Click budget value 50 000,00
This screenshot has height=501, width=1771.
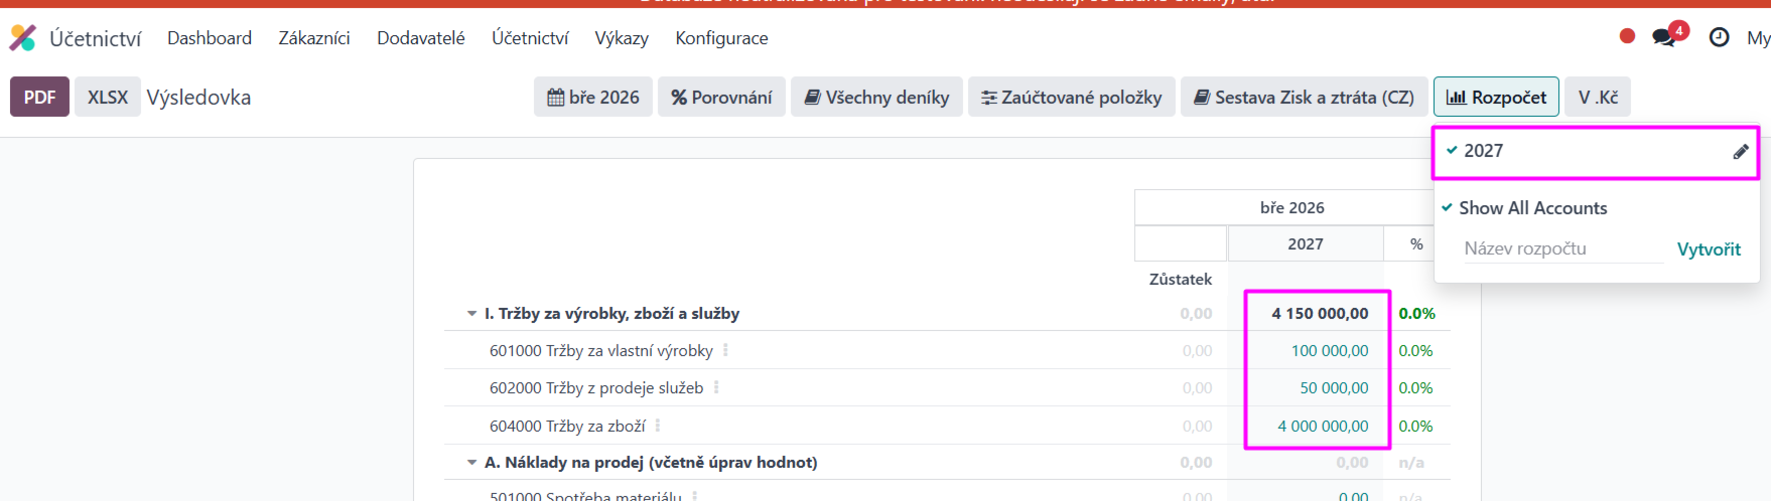point(1334,387)
